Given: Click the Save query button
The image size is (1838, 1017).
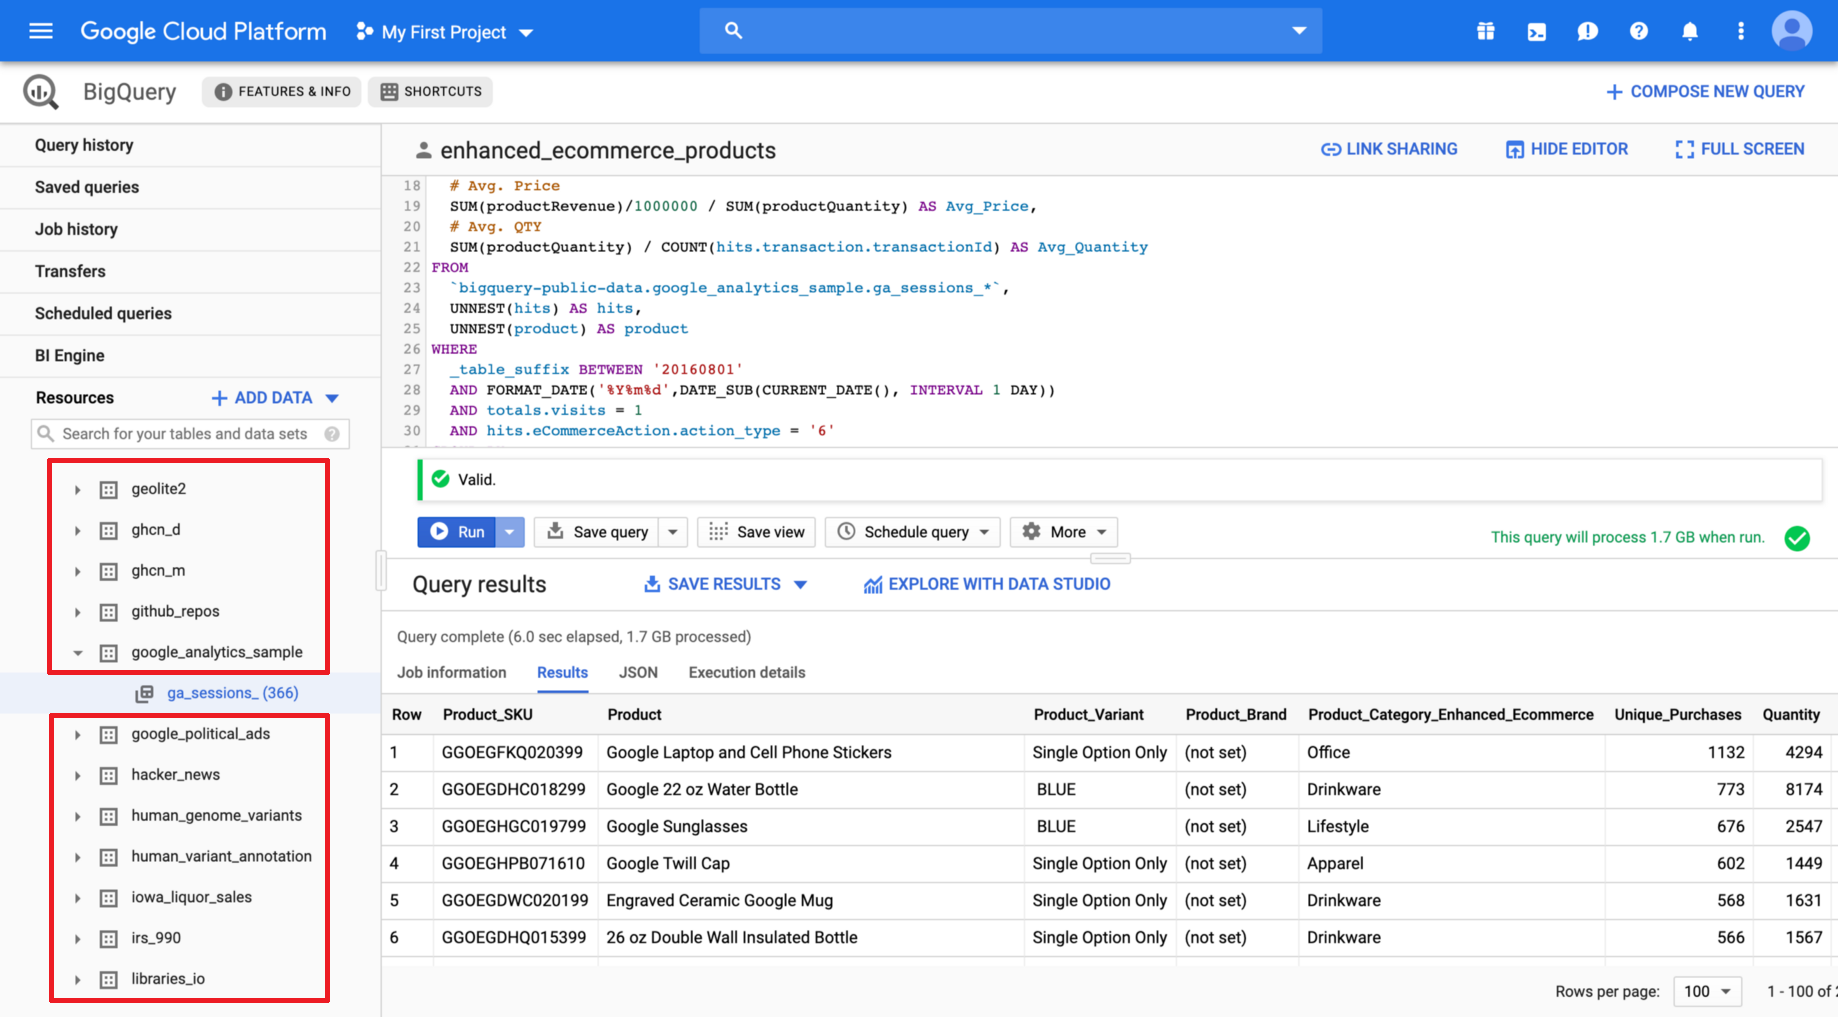Looking at the screenshot, I should click(x=598, y=532).
